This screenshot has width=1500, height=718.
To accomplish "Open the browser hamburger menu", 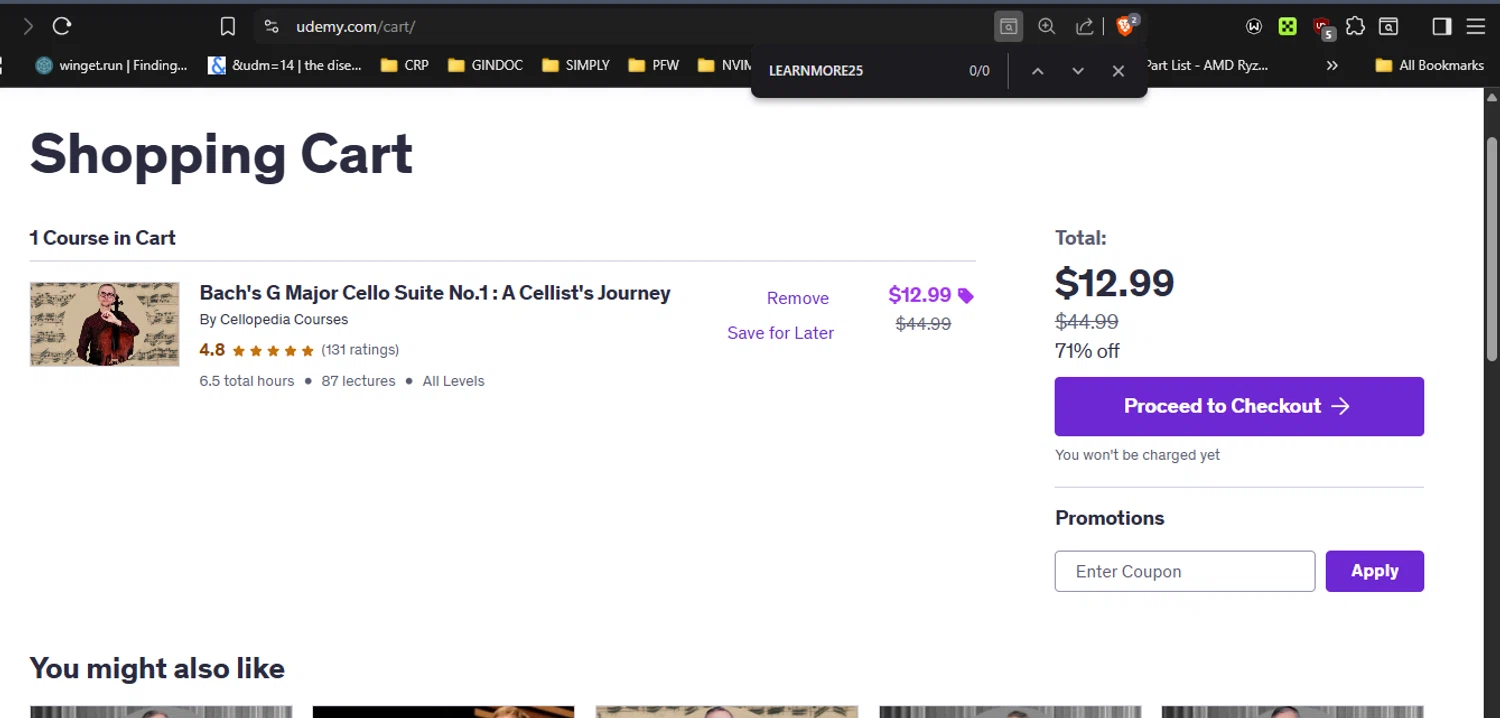I will 1476,27.
